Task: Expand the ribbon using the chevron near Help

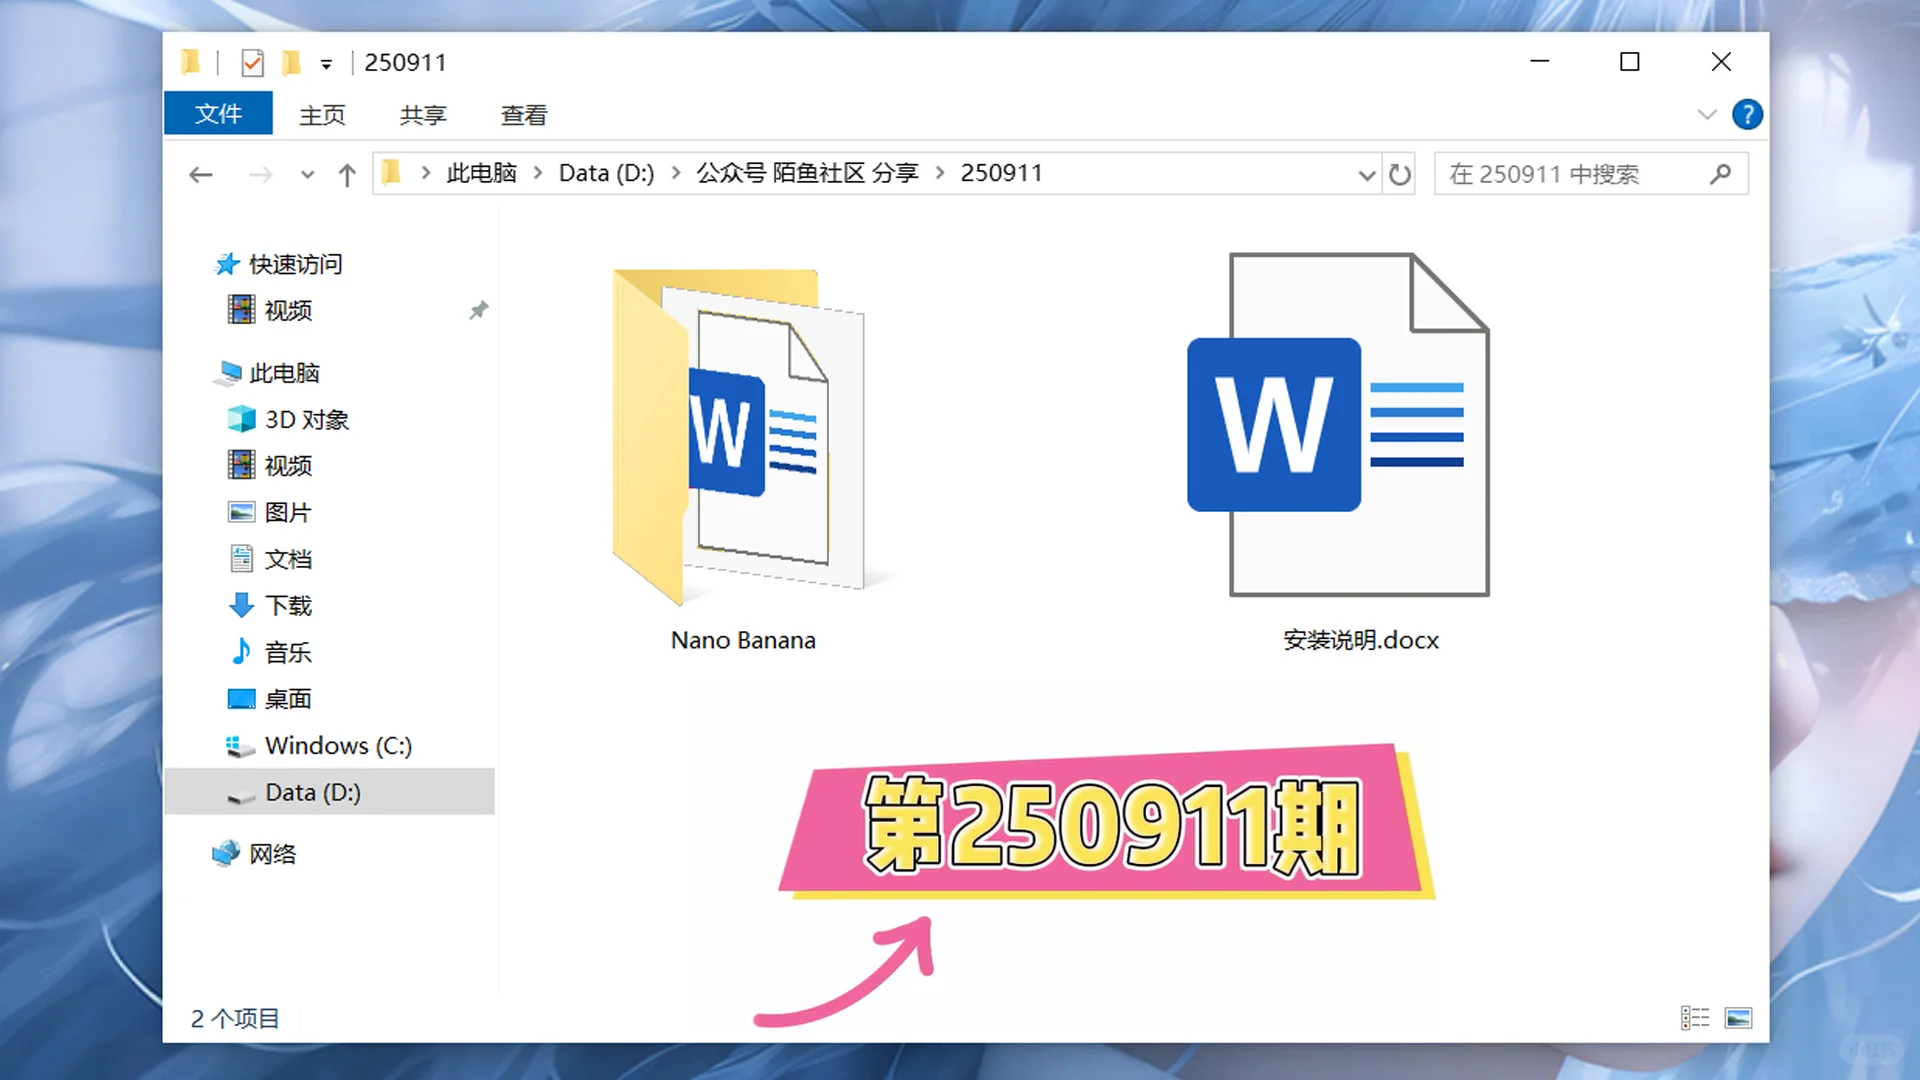Action: (1705, 114)
